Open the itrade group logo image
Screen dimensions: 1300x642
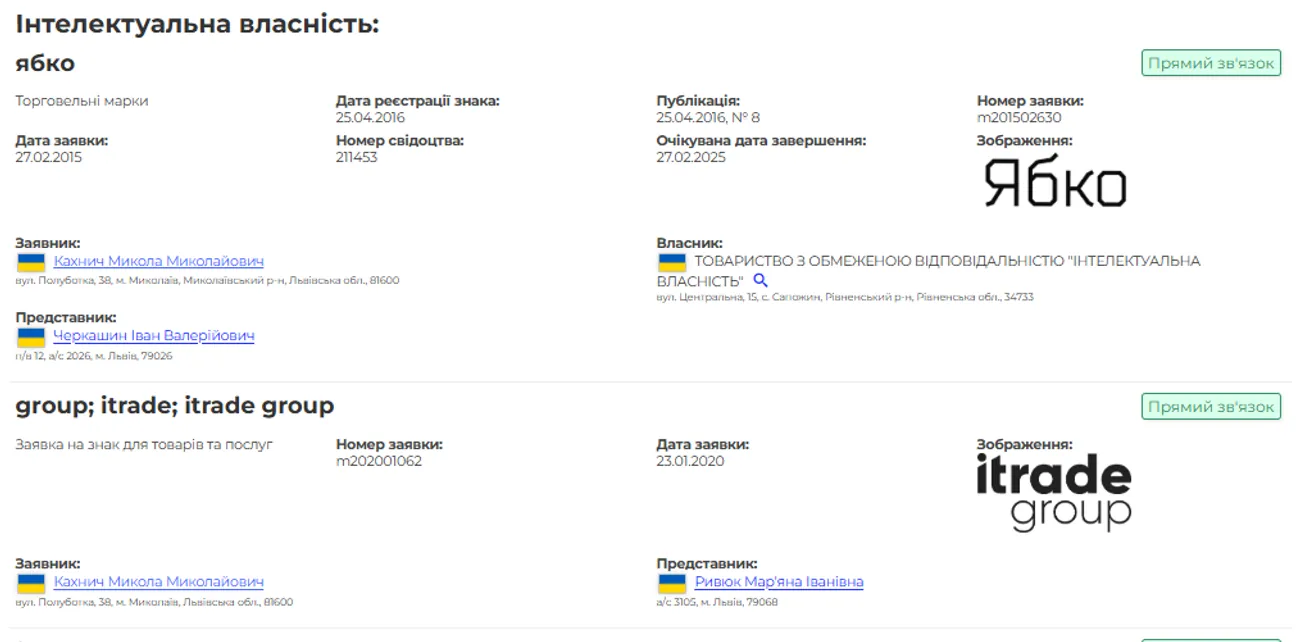click(1053, 491)
